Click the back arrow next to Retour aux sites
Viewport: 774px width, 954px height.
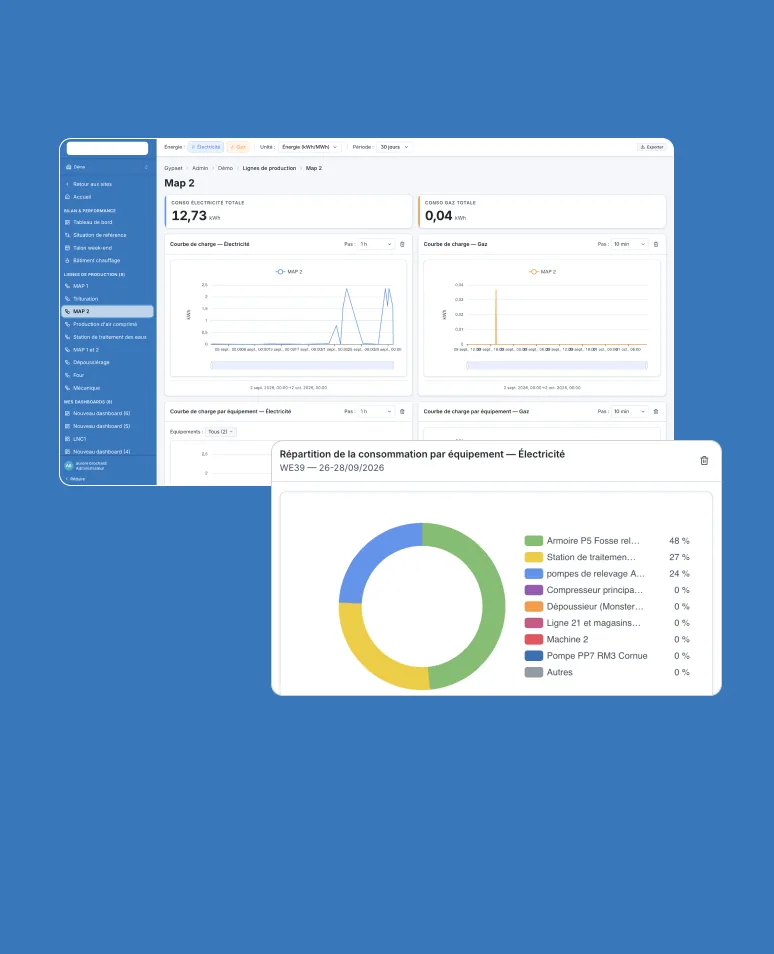click(x=68, y=184)
